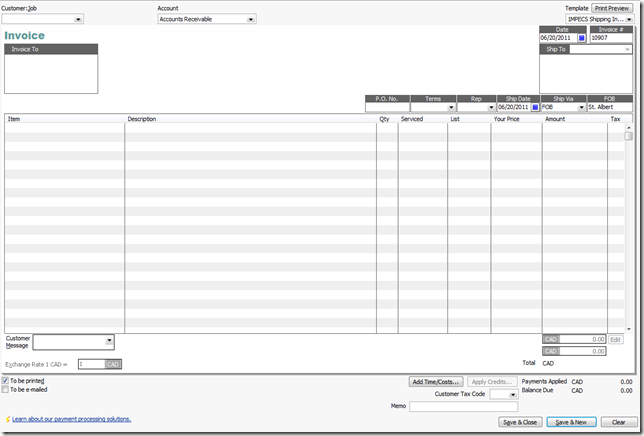Open the Rep dropdown
The width and height of the screenshot is (644, 436).
(x=491, y=107)
